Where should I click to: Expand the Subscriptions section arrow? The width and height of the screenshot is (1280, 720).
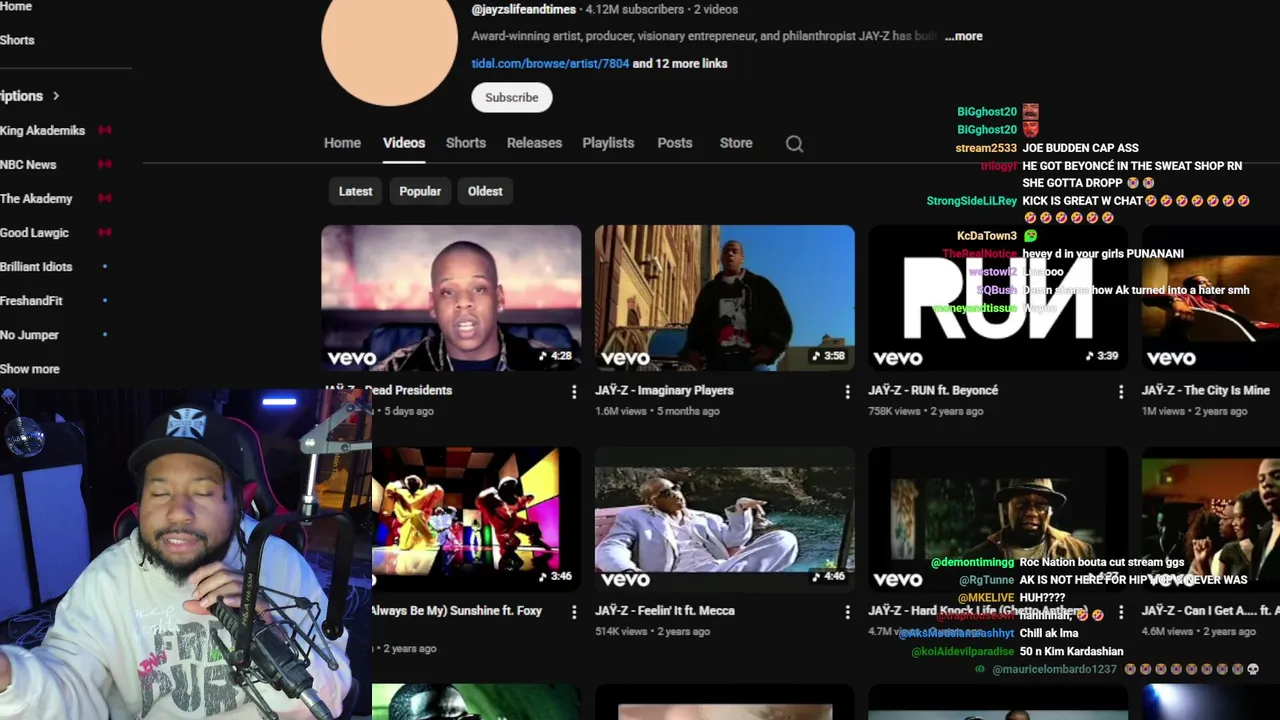(x=56, y=96)
